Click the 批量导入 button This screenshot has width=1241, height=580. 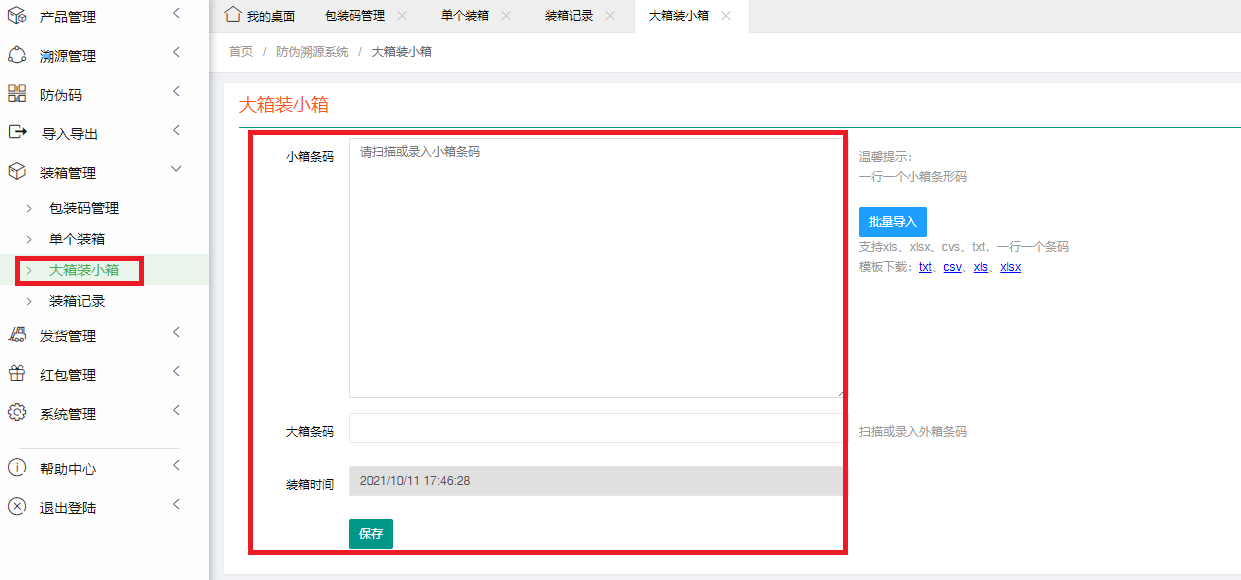point(892,222)
